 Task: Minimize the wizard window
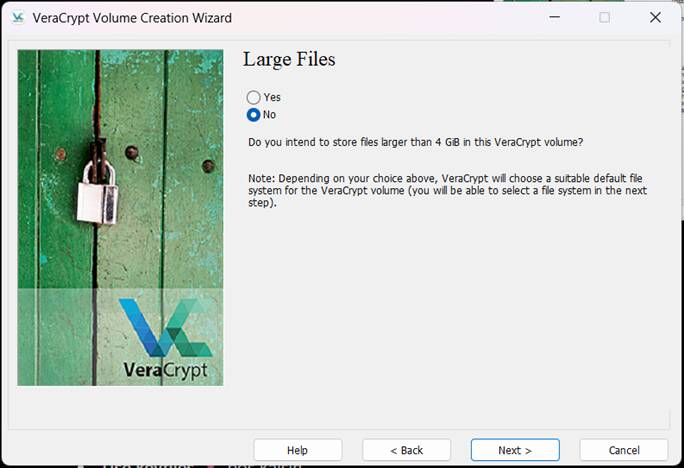(554, 17)
